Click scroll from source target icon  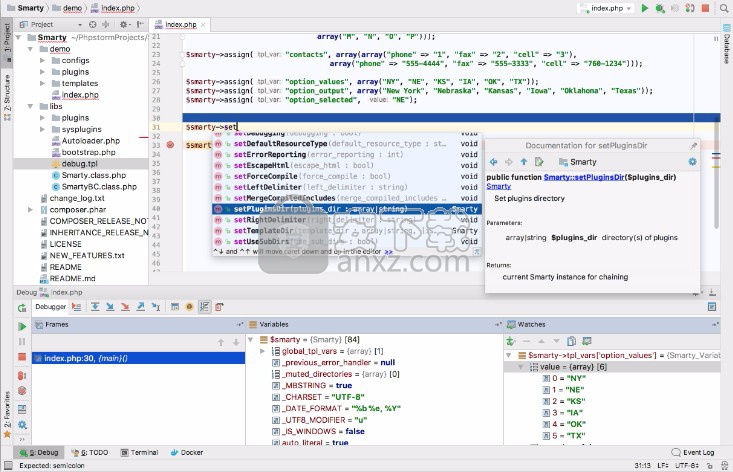click(x=93, y=24)
